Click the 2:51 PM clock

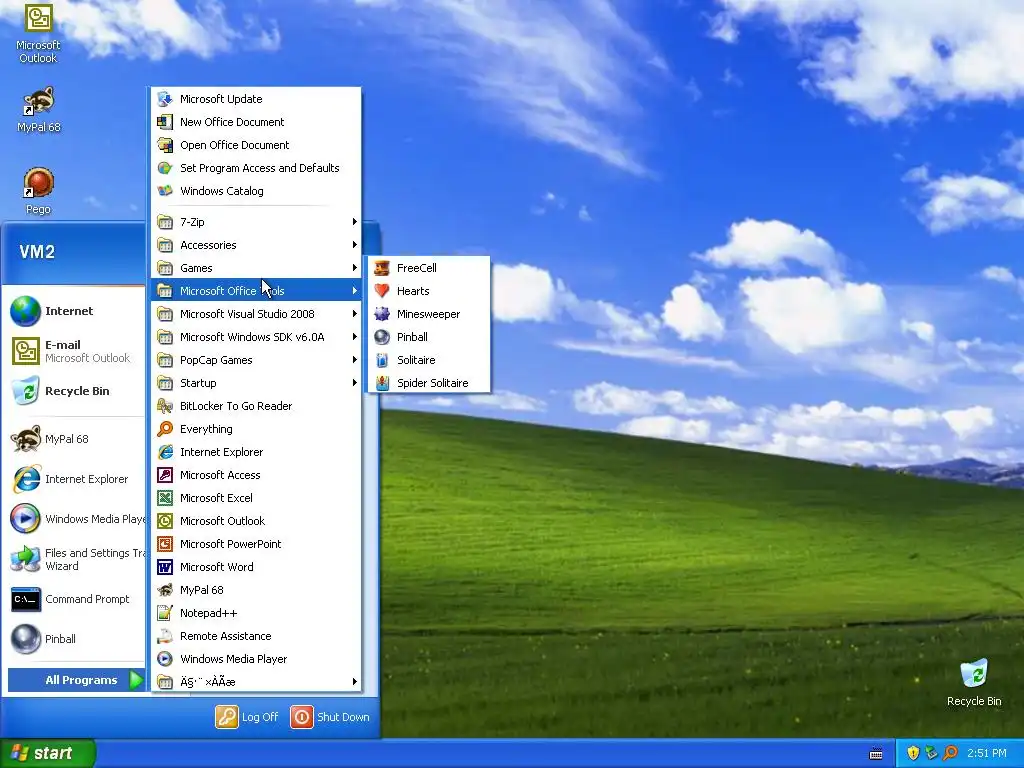986,753
